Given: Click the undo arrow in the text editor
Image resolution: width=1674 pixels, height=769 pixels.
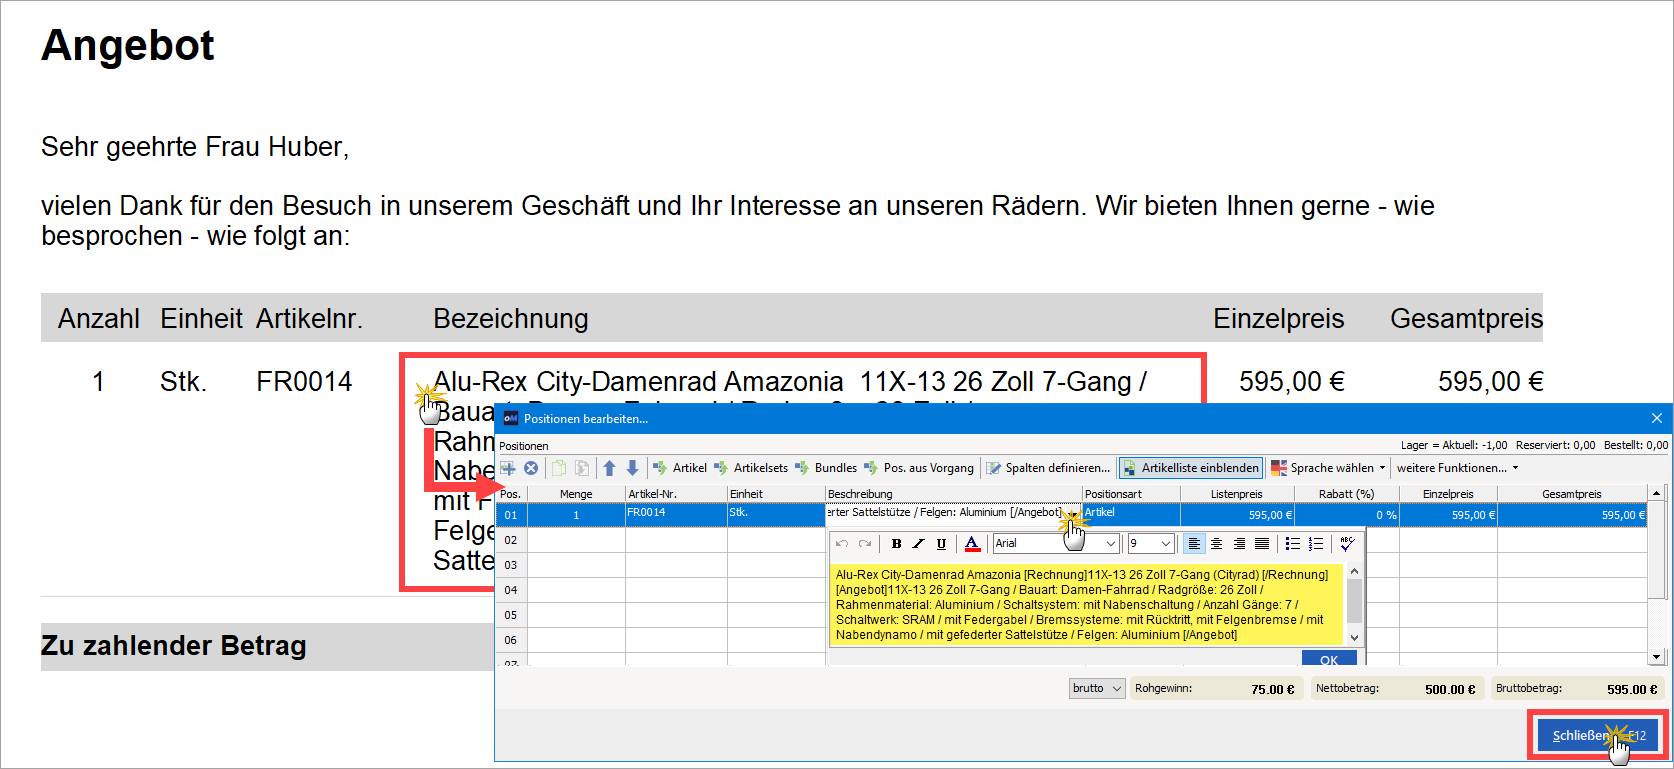Looking at the screenshot, I should point(842,544).
